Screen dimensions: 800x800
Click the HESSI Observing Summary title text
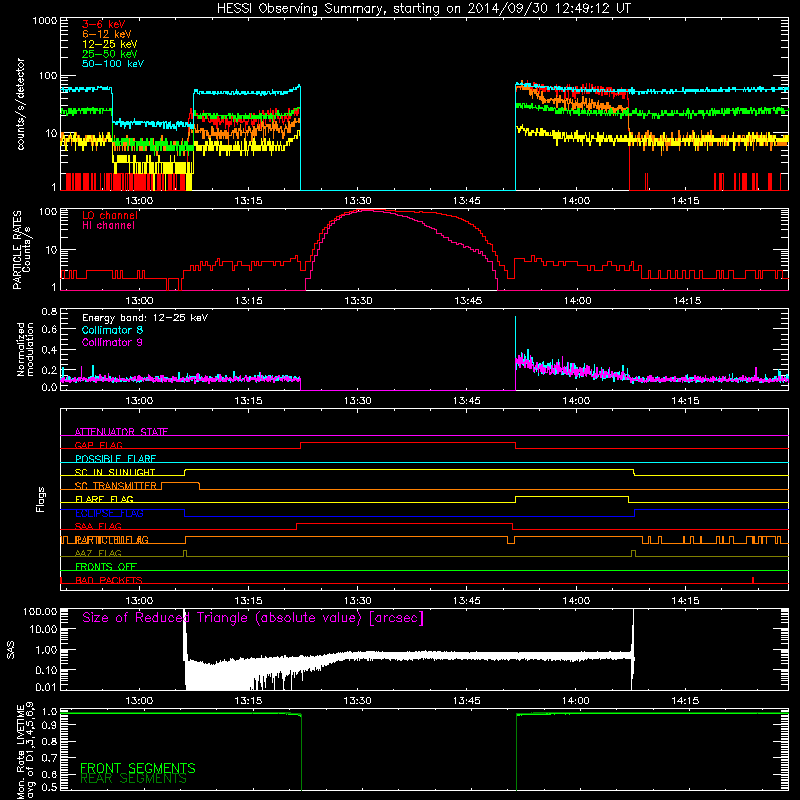423,9
